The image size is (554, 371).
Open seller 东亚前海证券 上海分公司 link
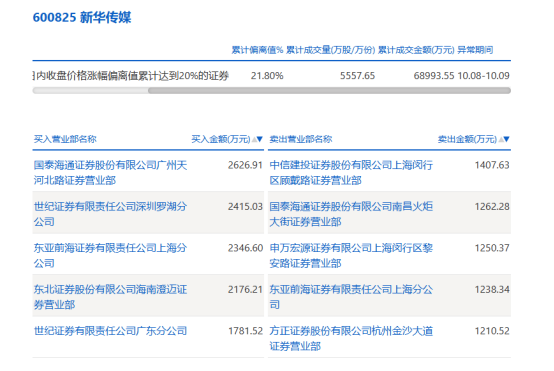[351, 297]
